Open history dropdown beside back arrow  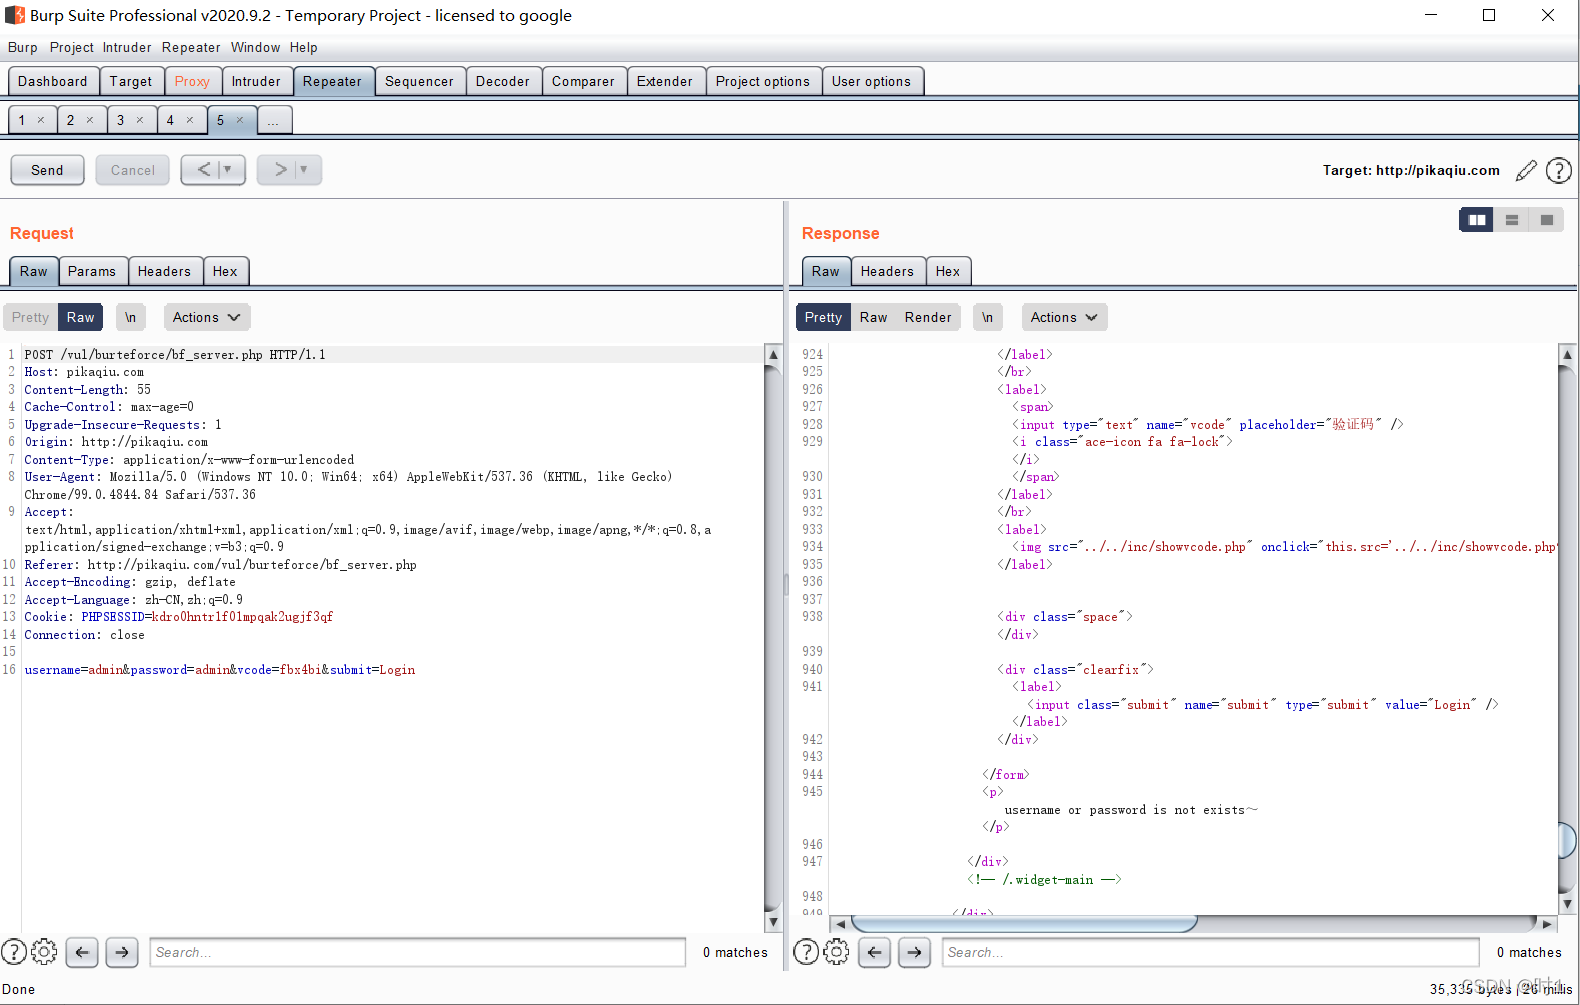pos(229,170)
